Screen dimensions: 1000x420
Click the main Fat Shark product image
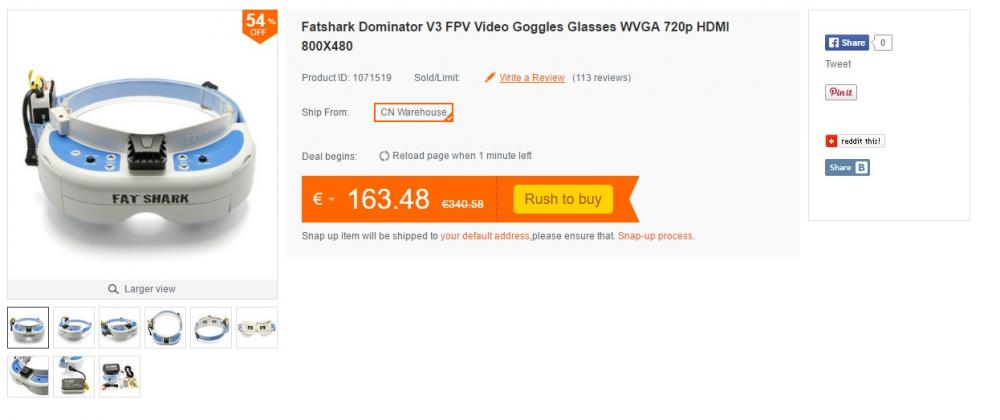click(142, 145)
